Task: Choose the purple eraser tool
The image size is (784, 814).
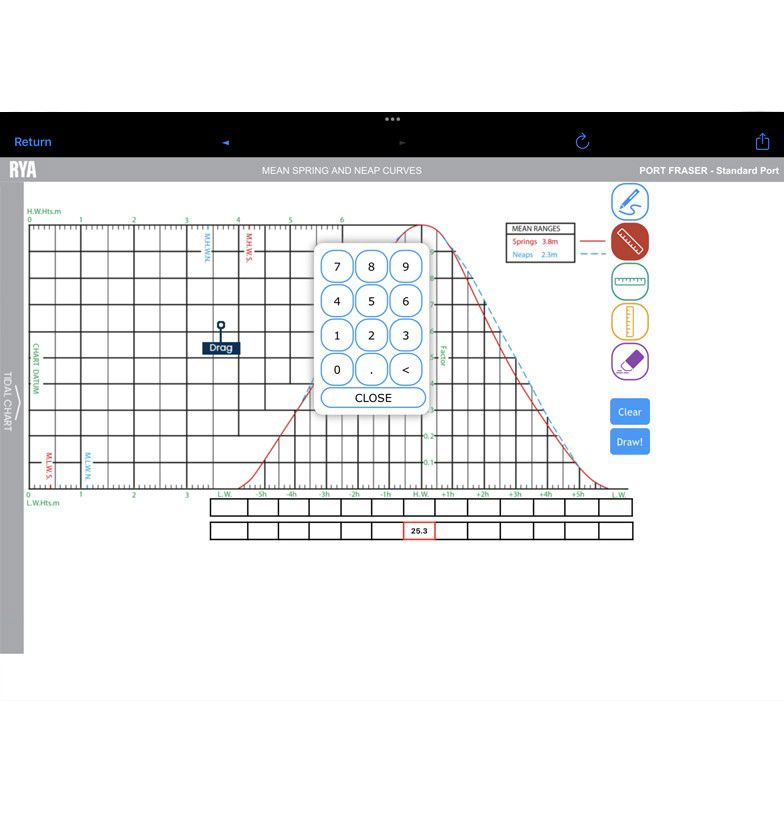Action: click(x=629, y=362)
